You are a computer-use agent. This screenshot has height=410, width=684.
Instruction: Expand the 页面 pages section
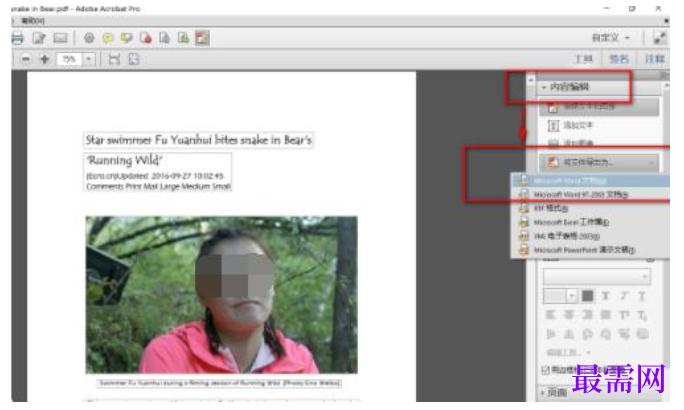pos(554,393)
